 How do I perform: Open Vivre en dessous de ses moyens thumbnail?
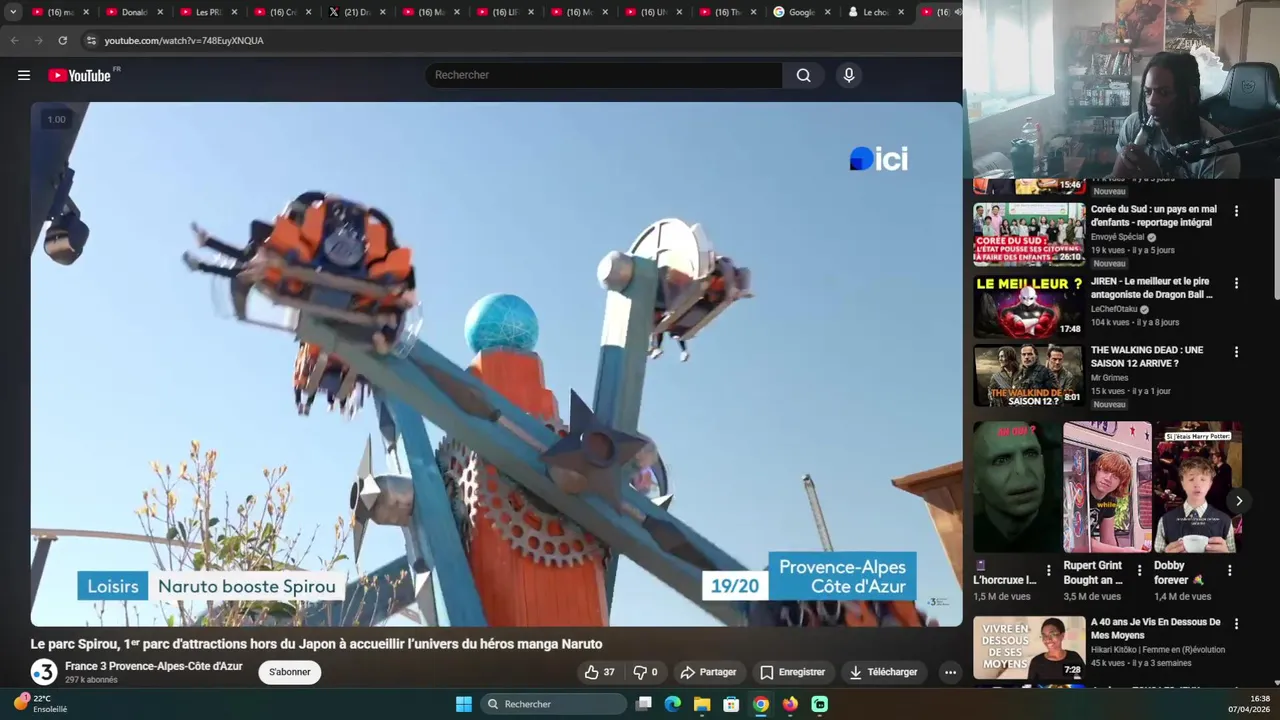point(1029,647)
